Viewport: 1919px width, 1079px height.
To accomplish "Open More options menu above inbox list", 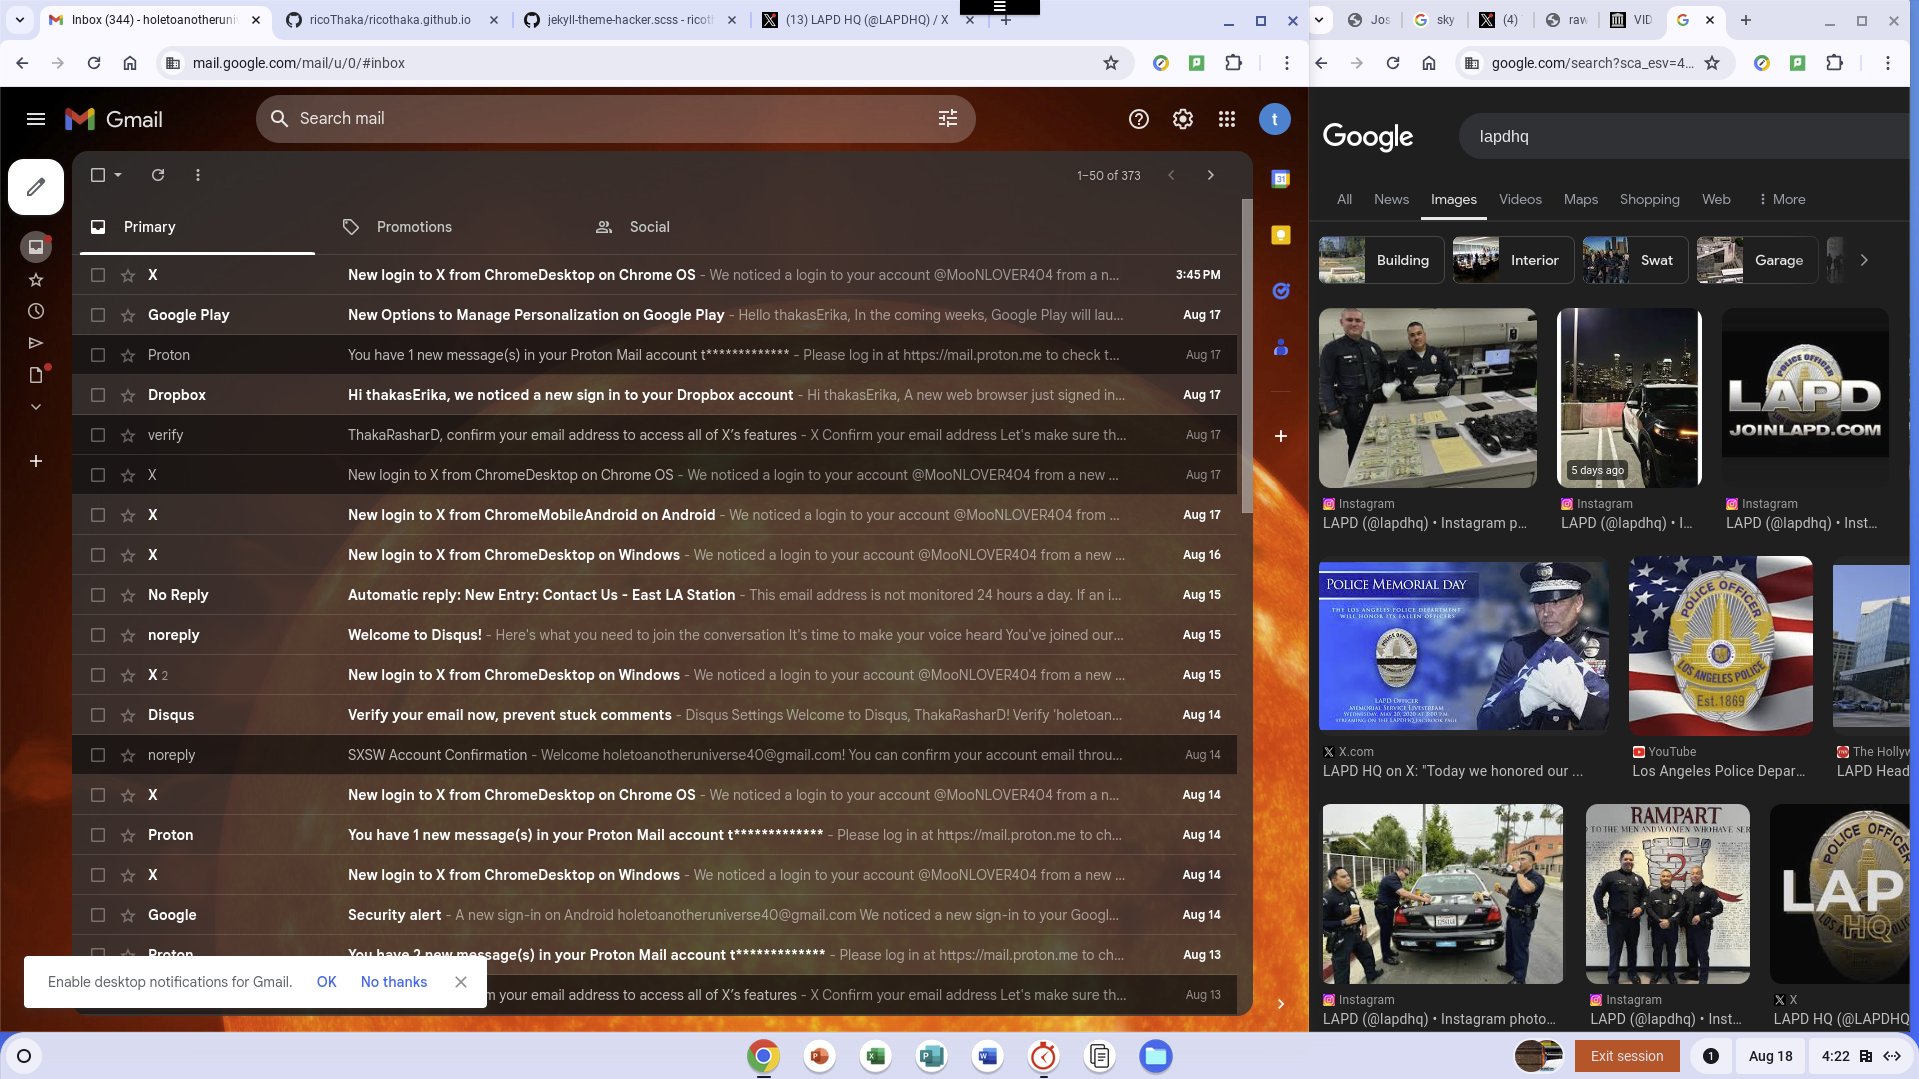I will 198,175.
